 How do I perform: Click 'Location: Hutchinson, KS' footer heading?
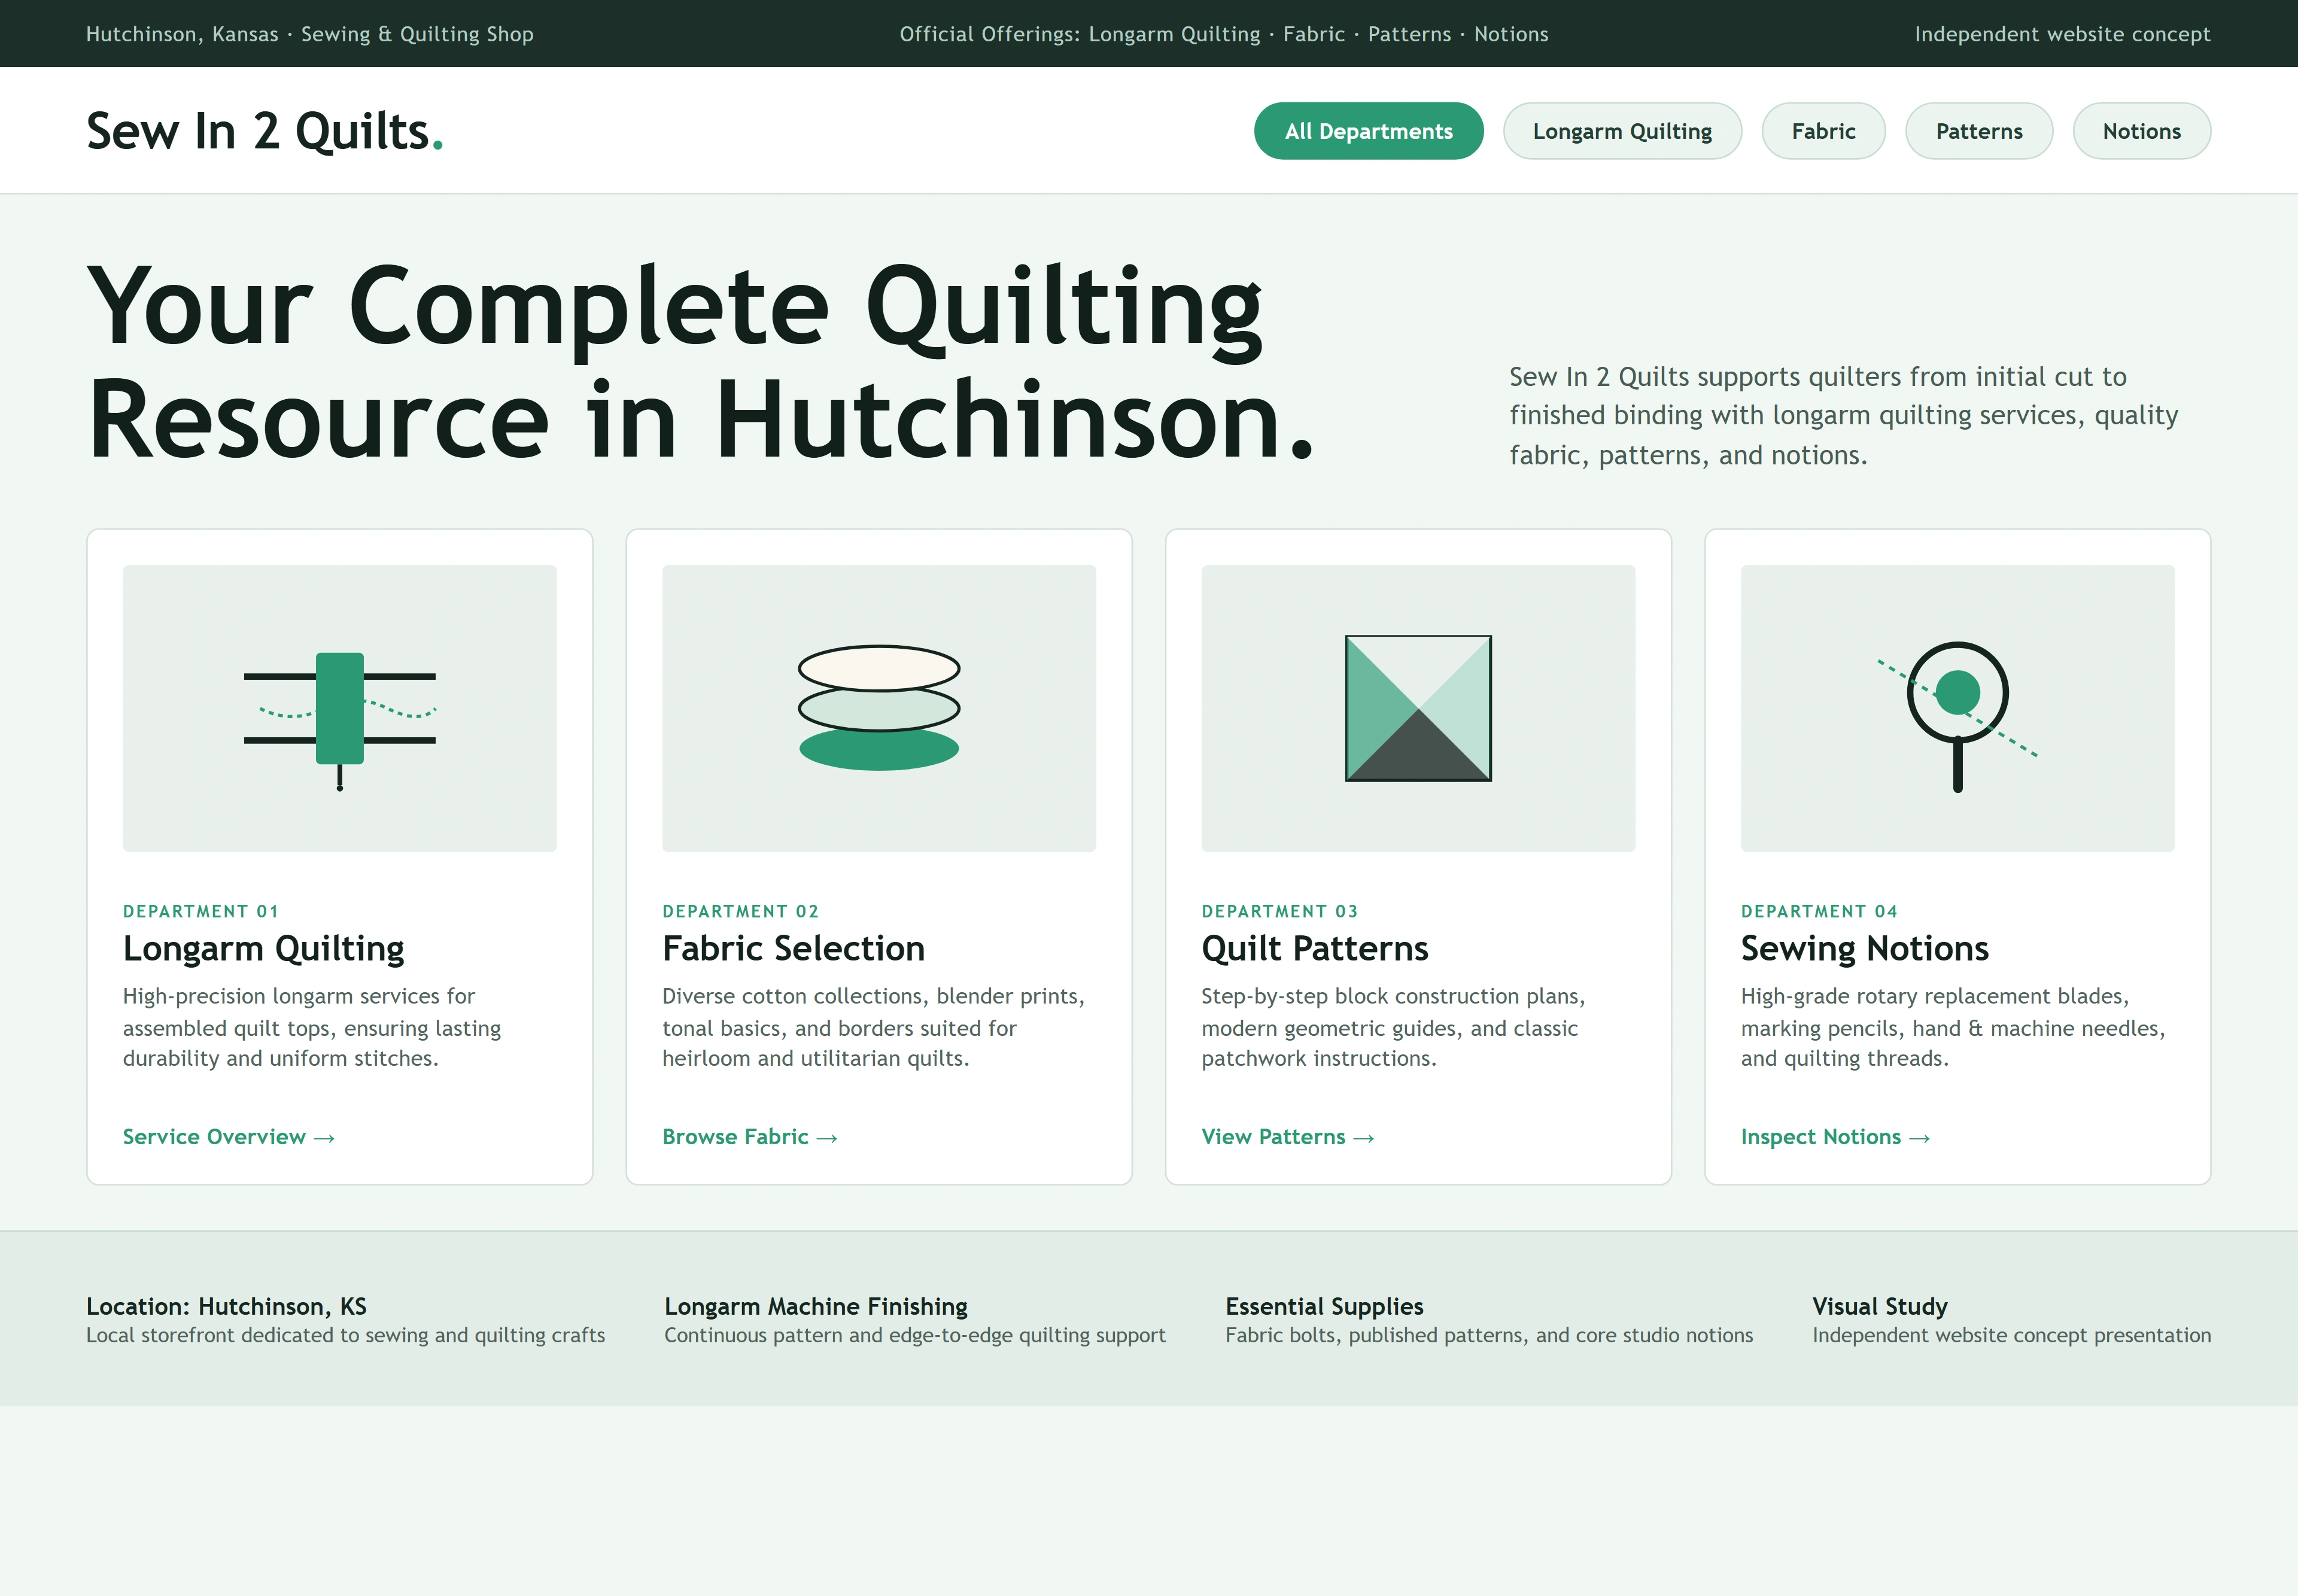point(226,1306)
